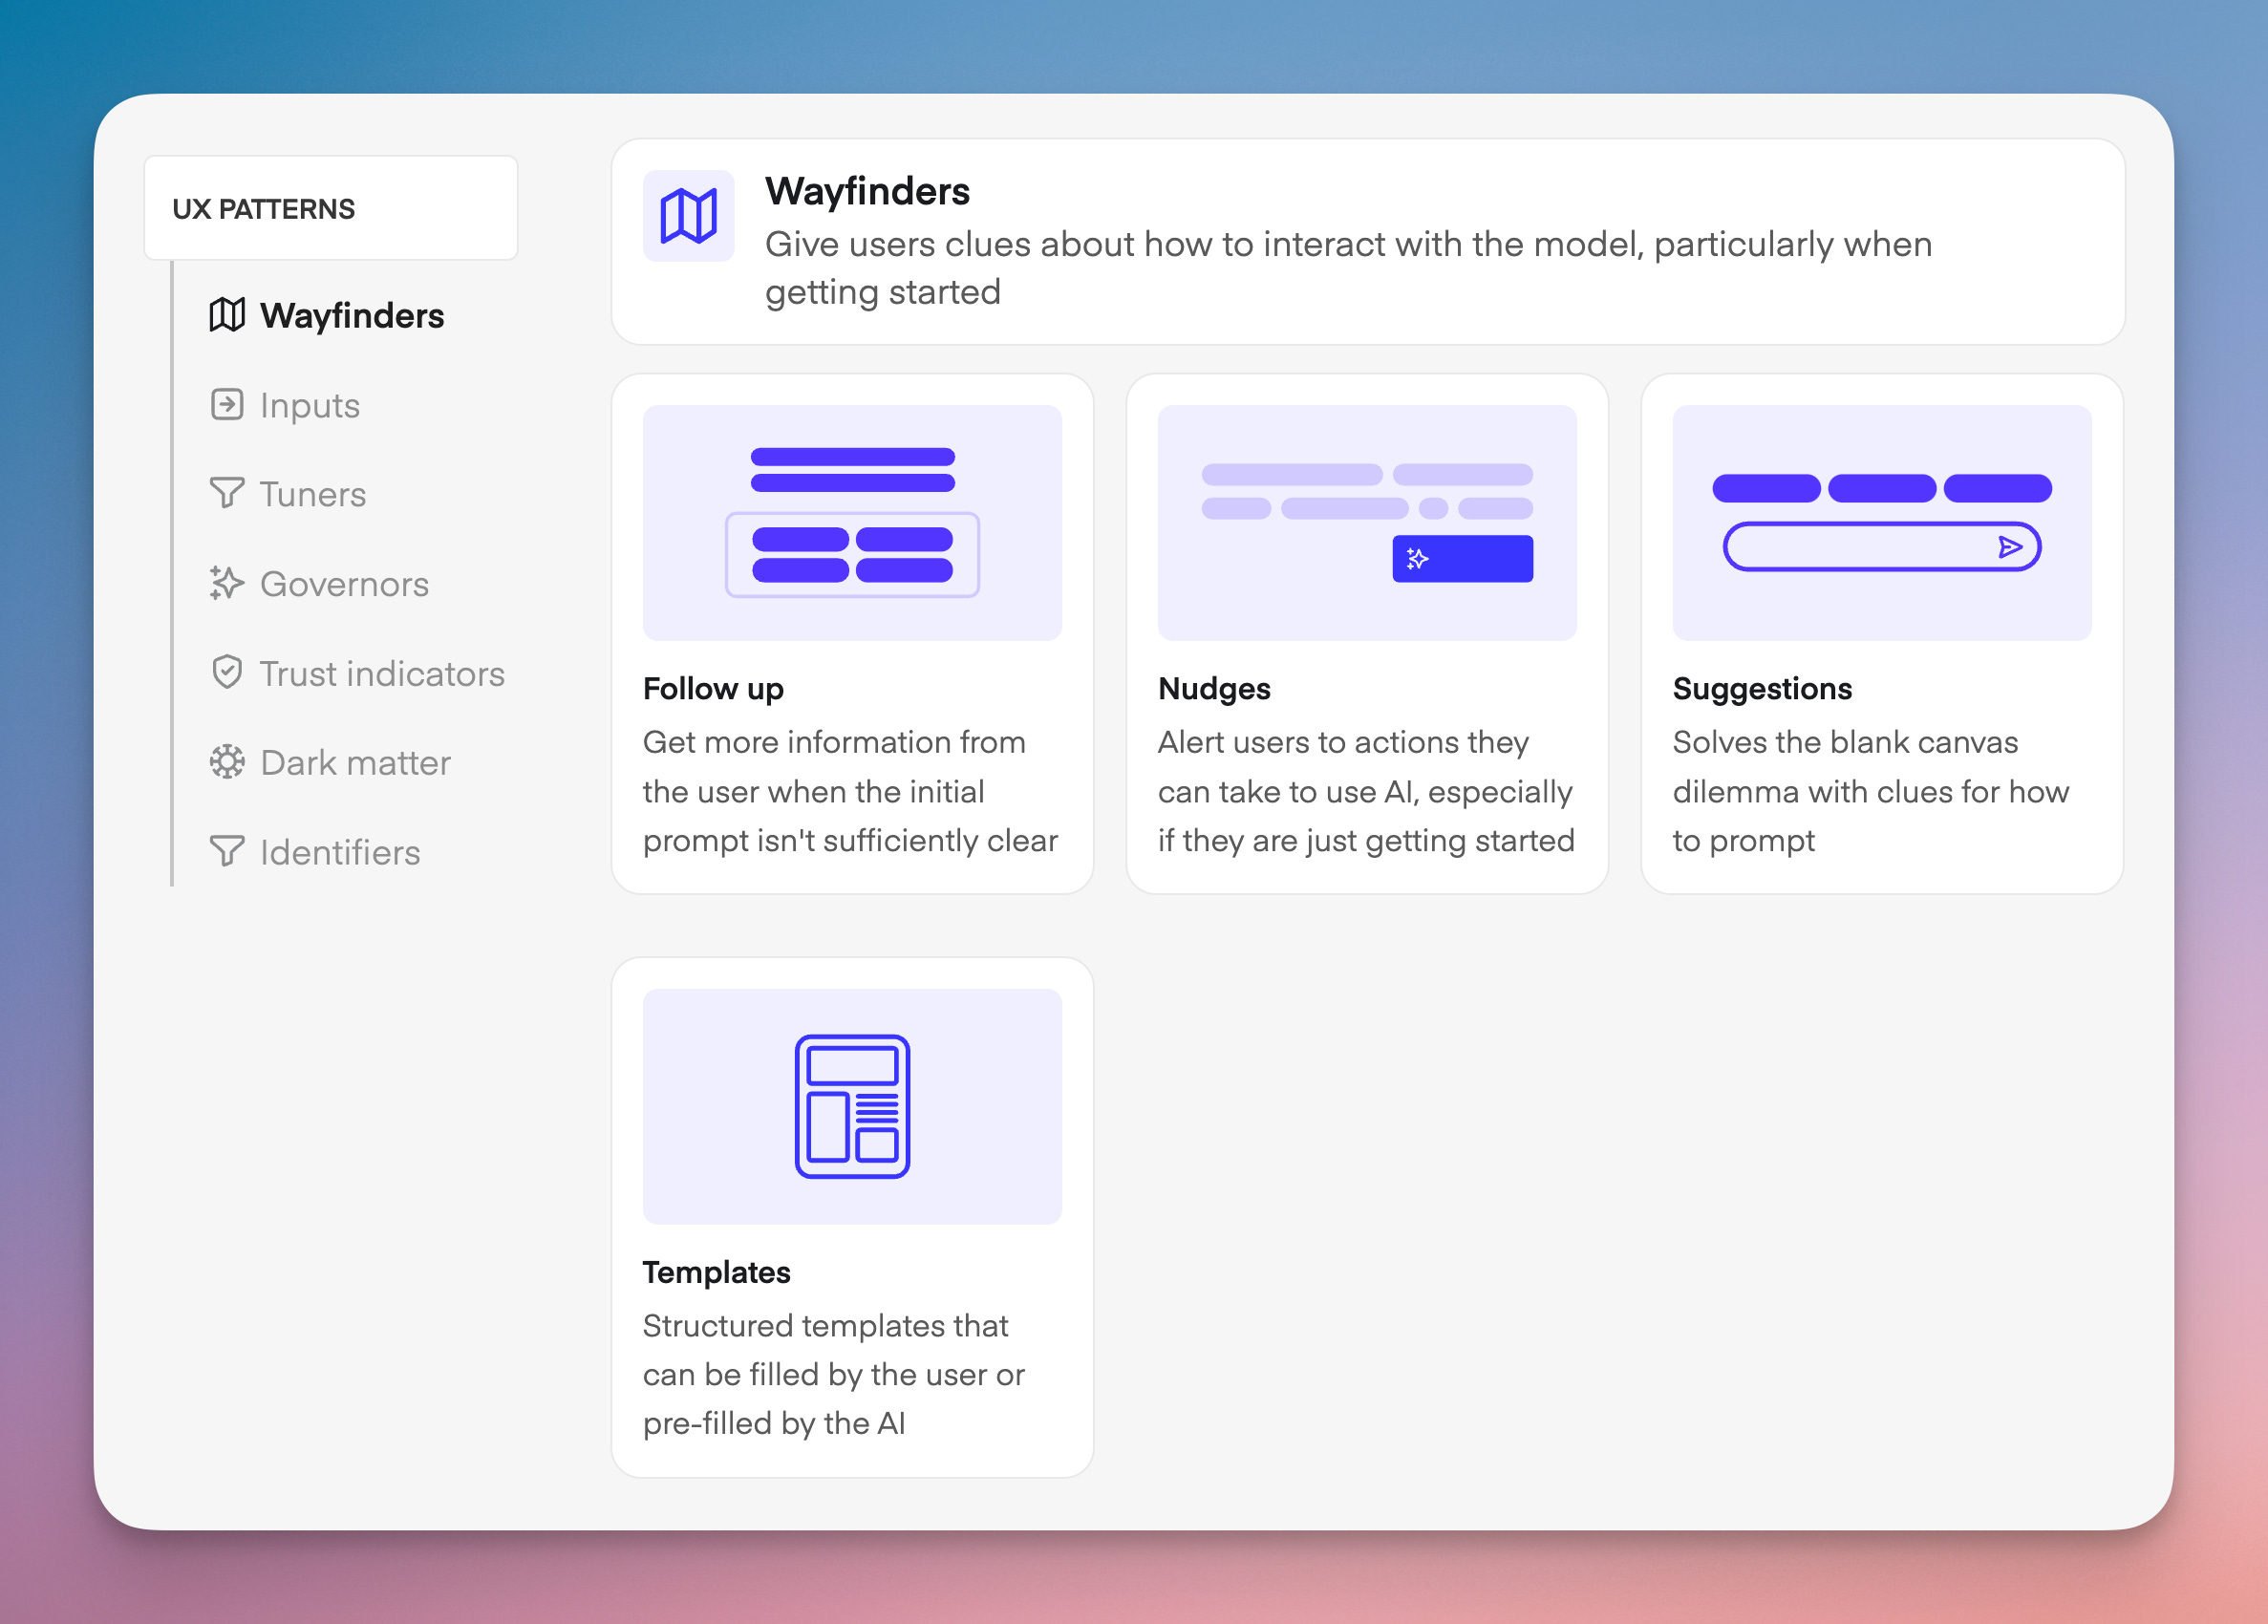Click the Templates layout illustration
Screen dimensions: 2268x1624
tap(852, 1106)
